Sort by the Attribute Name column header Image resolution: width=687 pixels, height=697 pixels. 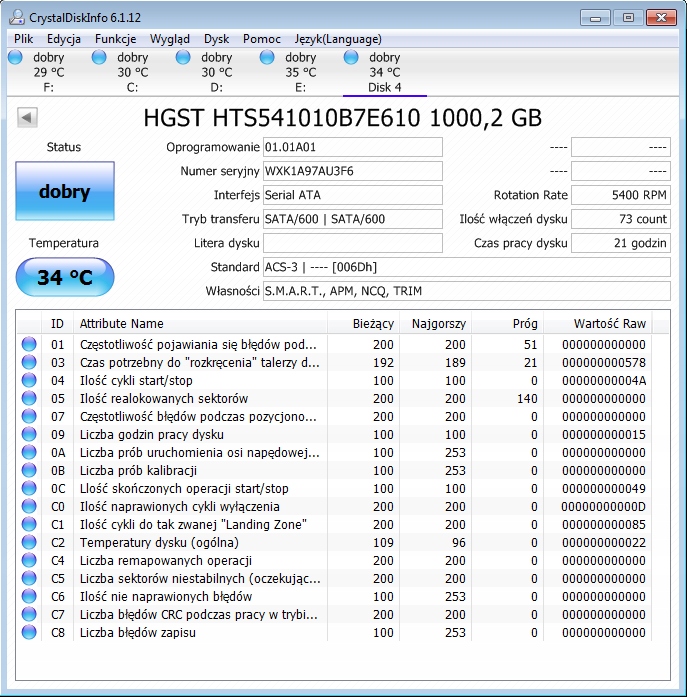pyautogui.click(x=200, y=324)
